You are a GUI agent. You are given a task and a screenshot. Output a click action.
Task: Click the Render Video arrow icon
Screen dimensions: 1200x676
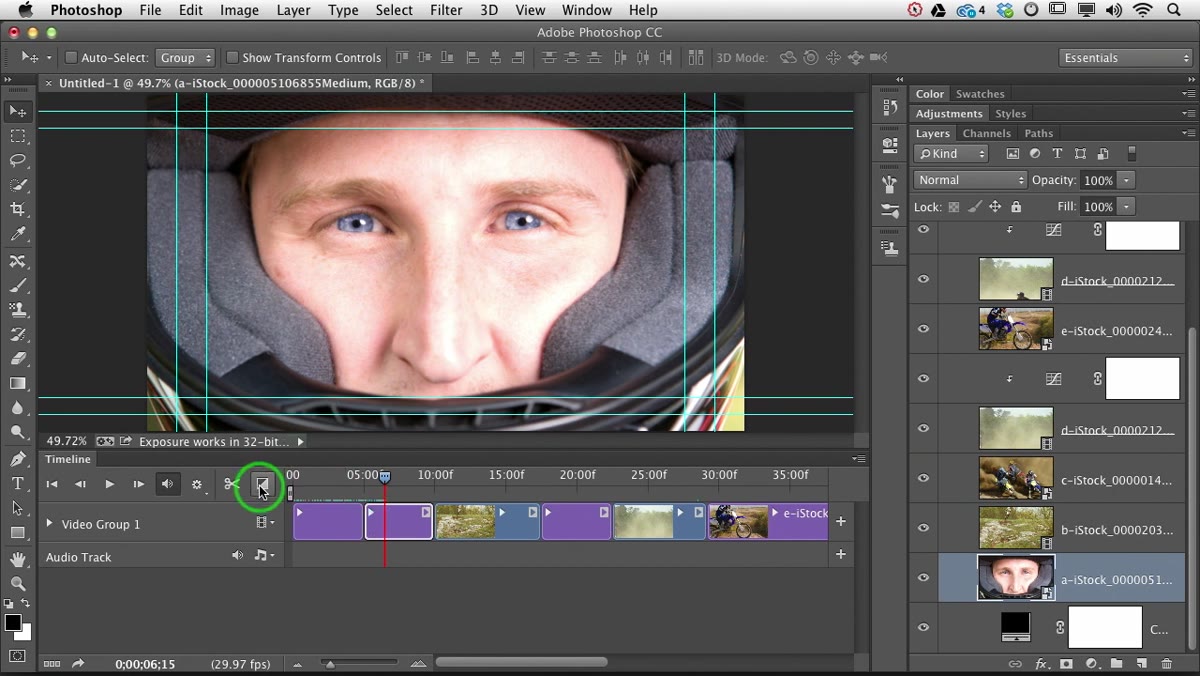tap(77, 664)
